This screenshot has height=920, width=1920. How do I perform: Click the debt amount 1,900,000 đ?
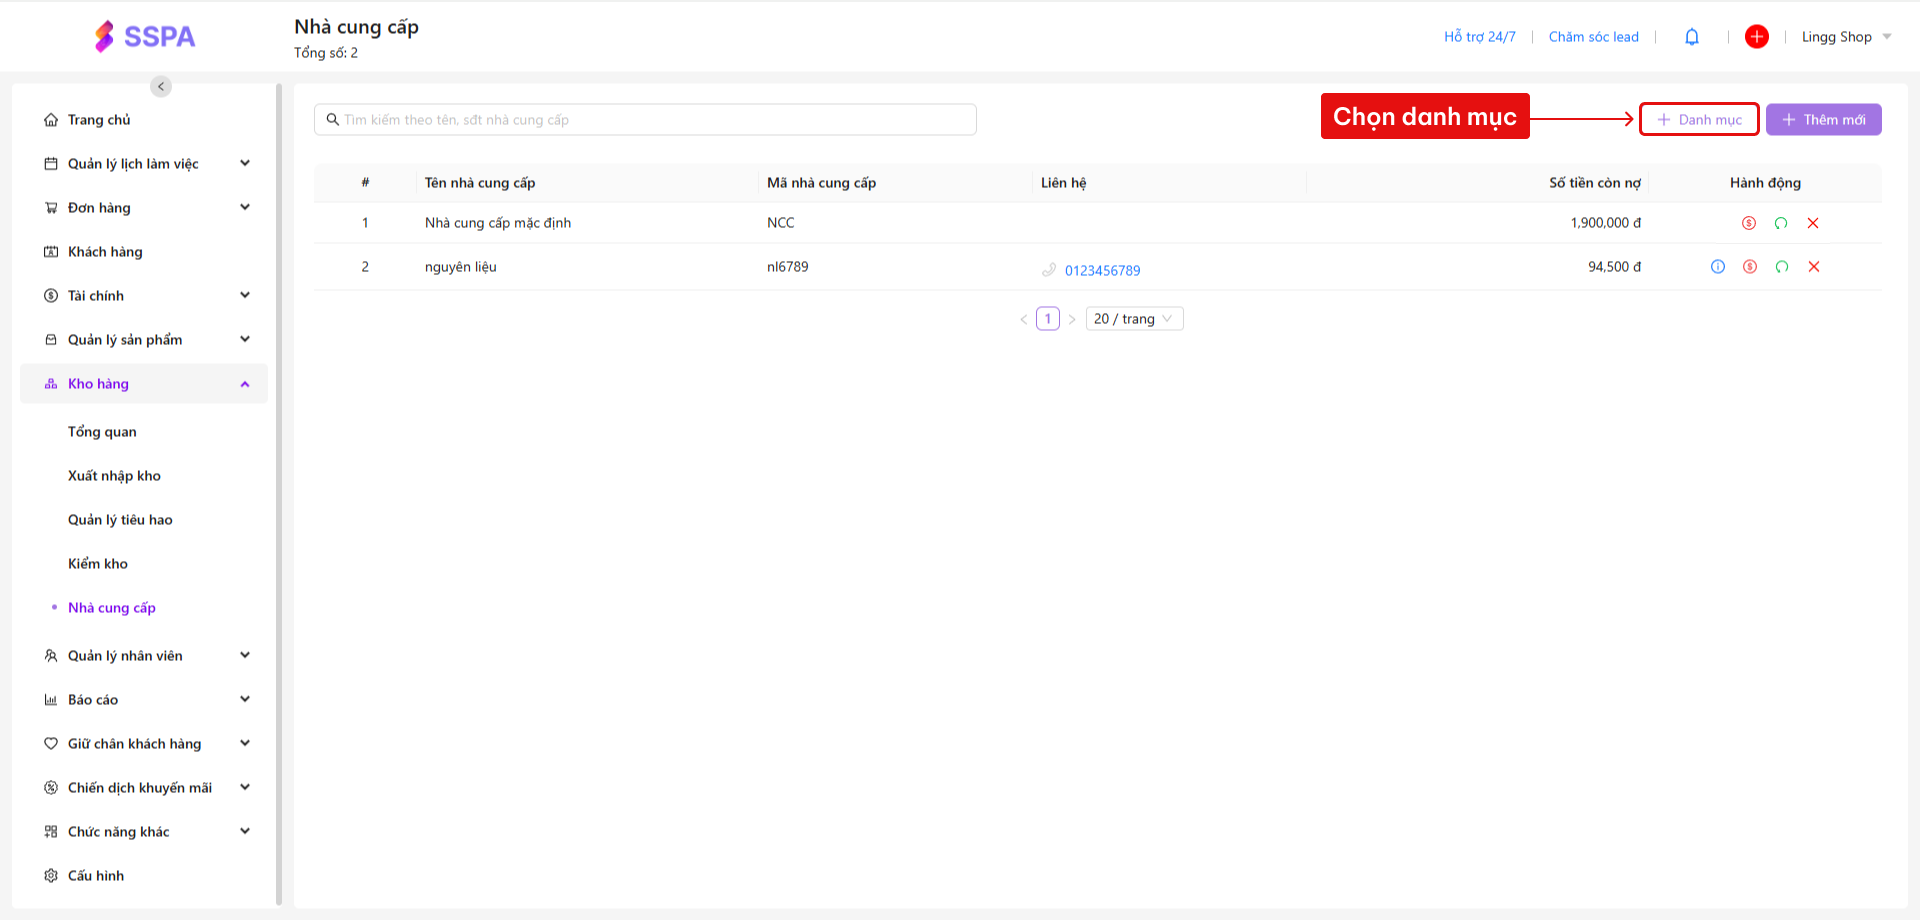click(x=1606, y=223)
